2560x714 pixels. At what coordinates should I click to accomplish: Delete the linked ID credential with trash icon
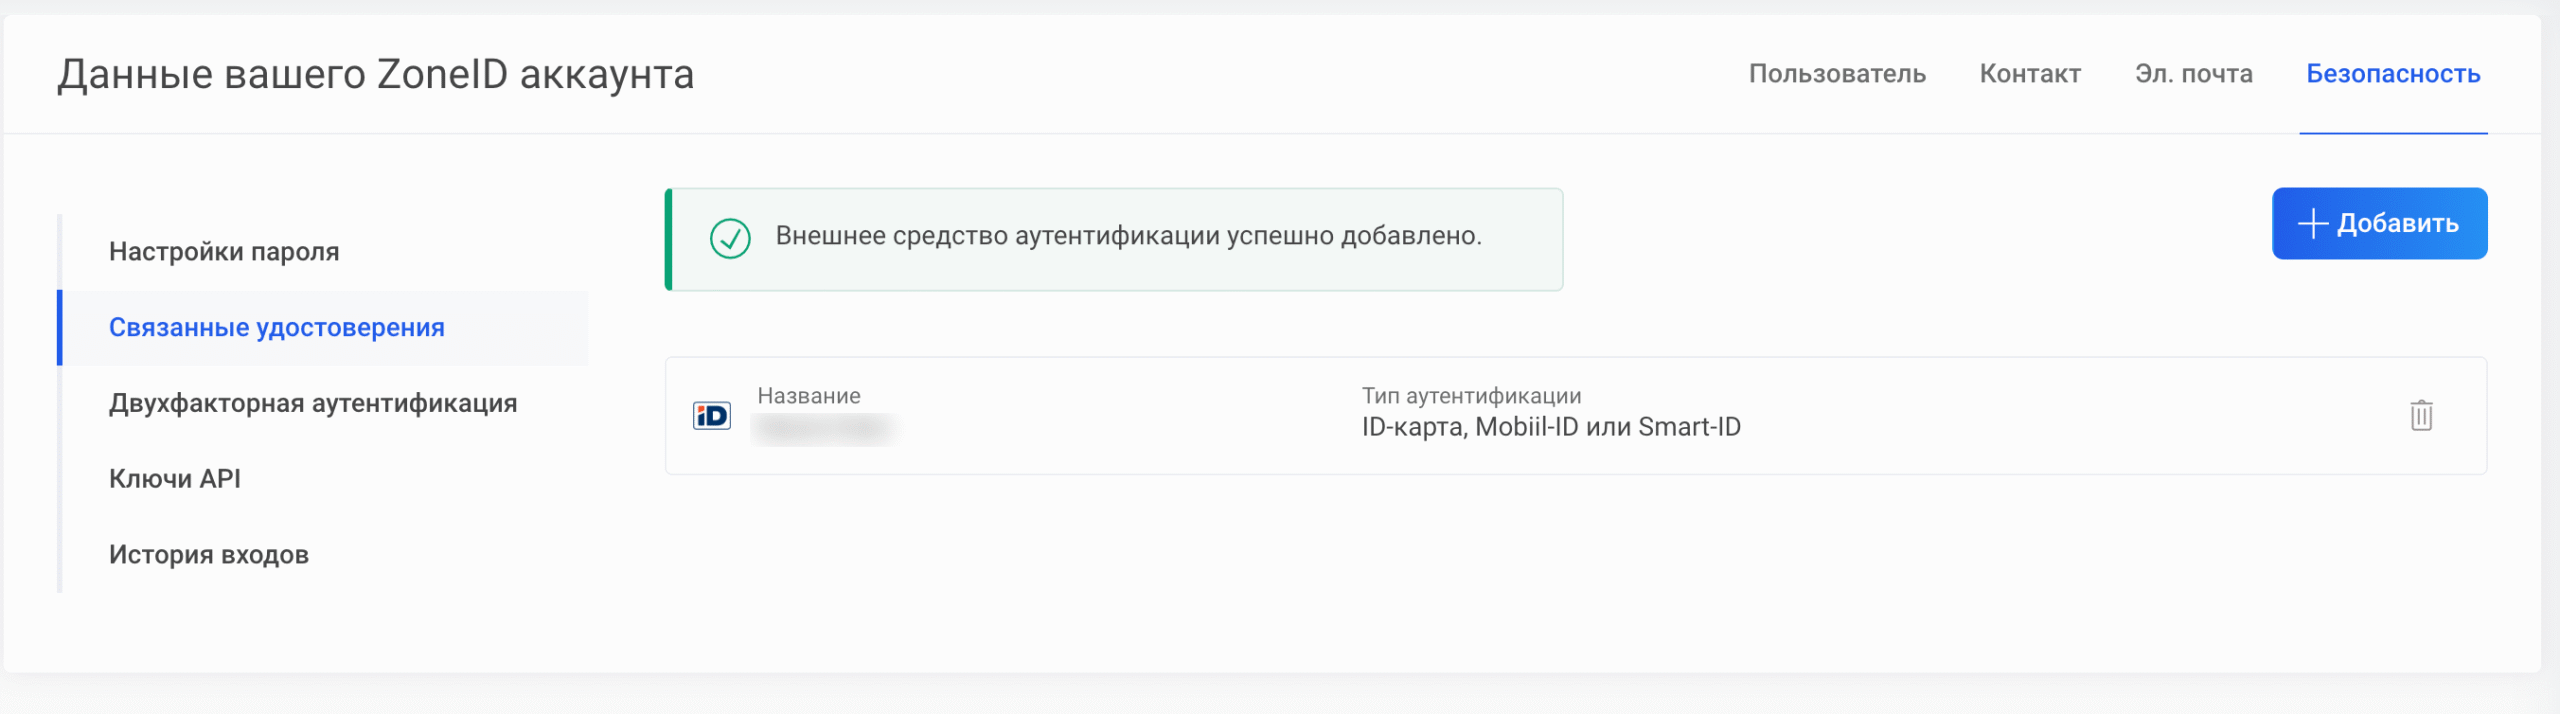(x=2420, y=415)
